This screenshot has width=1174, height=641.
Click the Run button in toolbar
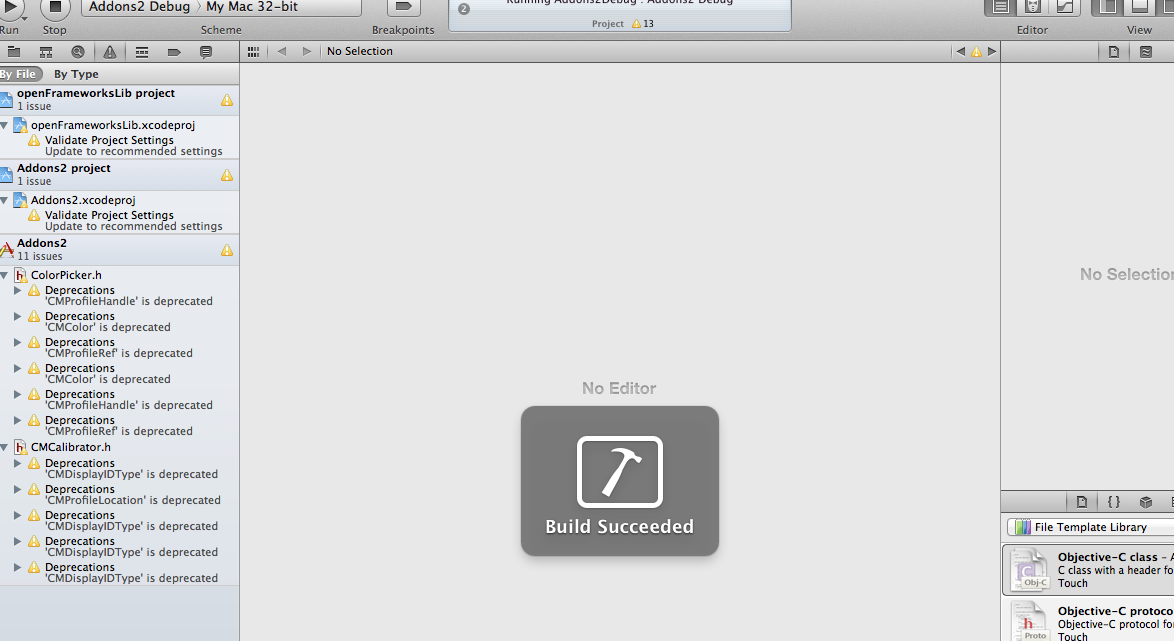[10, 7]
